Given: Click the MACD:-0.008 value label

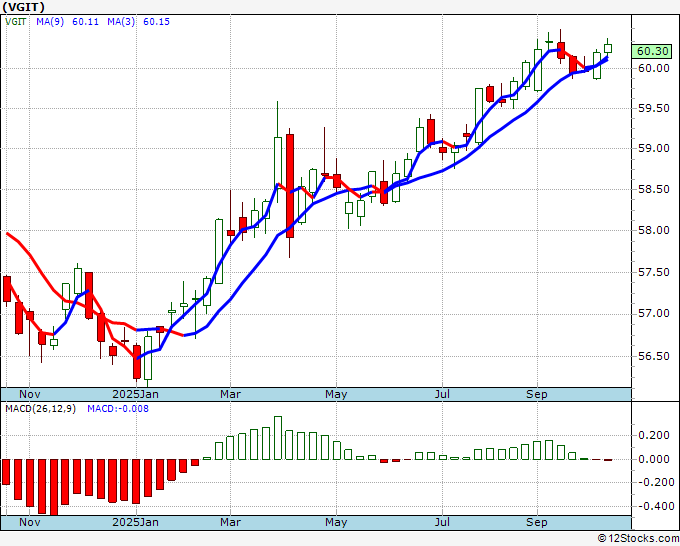Looking at the screenshot, I should (118, 409).
